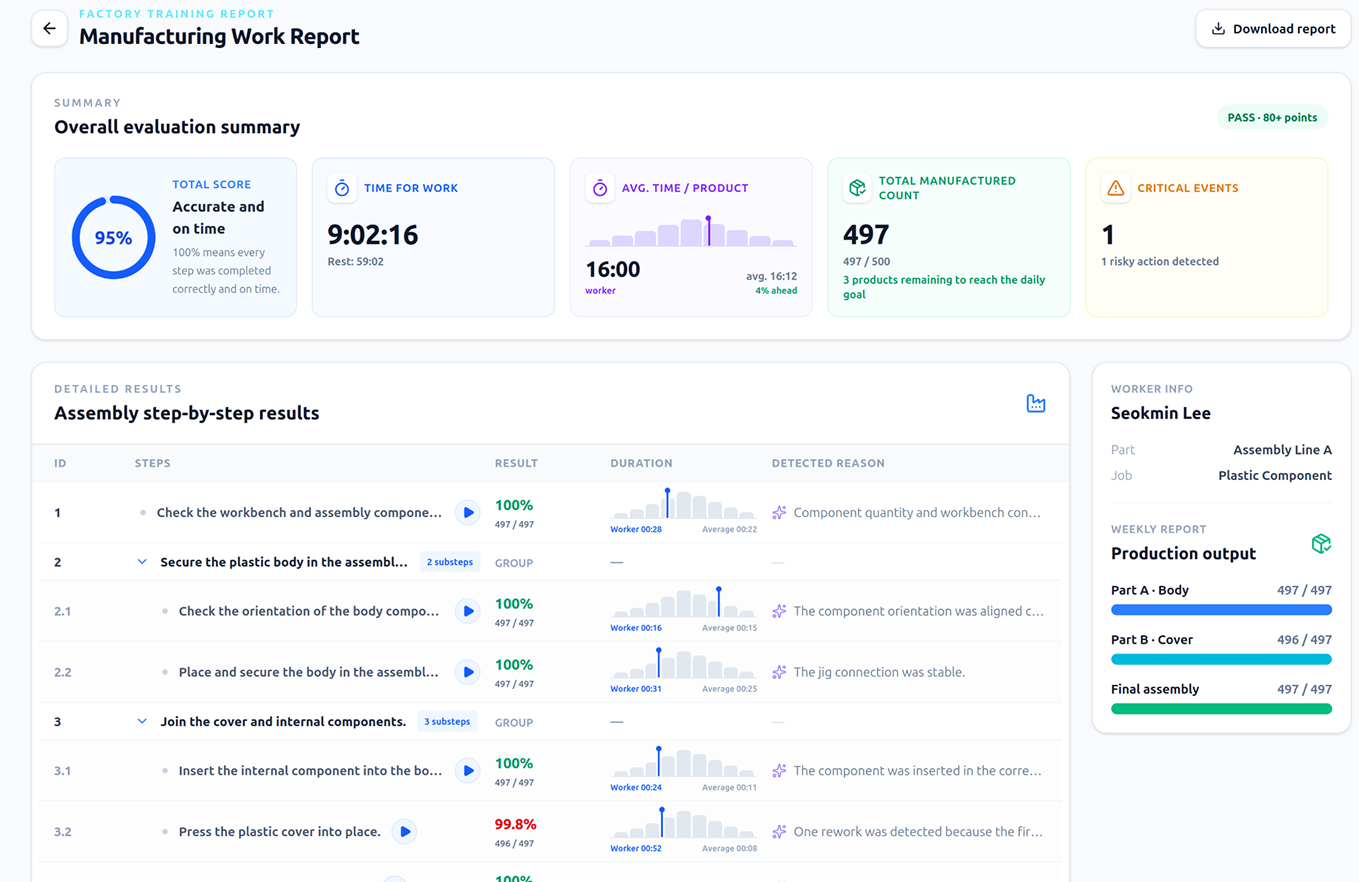
Task: Click the 'Assembly Line A' part value
Action: click(1282, 450)
